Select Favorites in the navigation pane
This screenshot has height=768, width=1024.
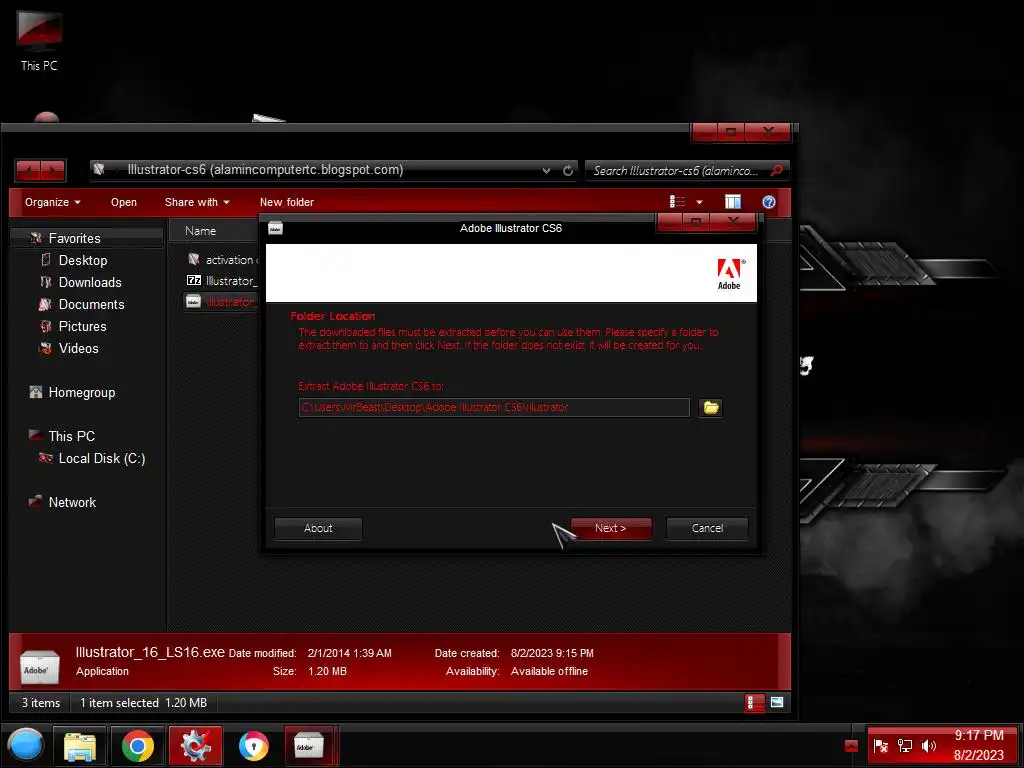[74, 238]
